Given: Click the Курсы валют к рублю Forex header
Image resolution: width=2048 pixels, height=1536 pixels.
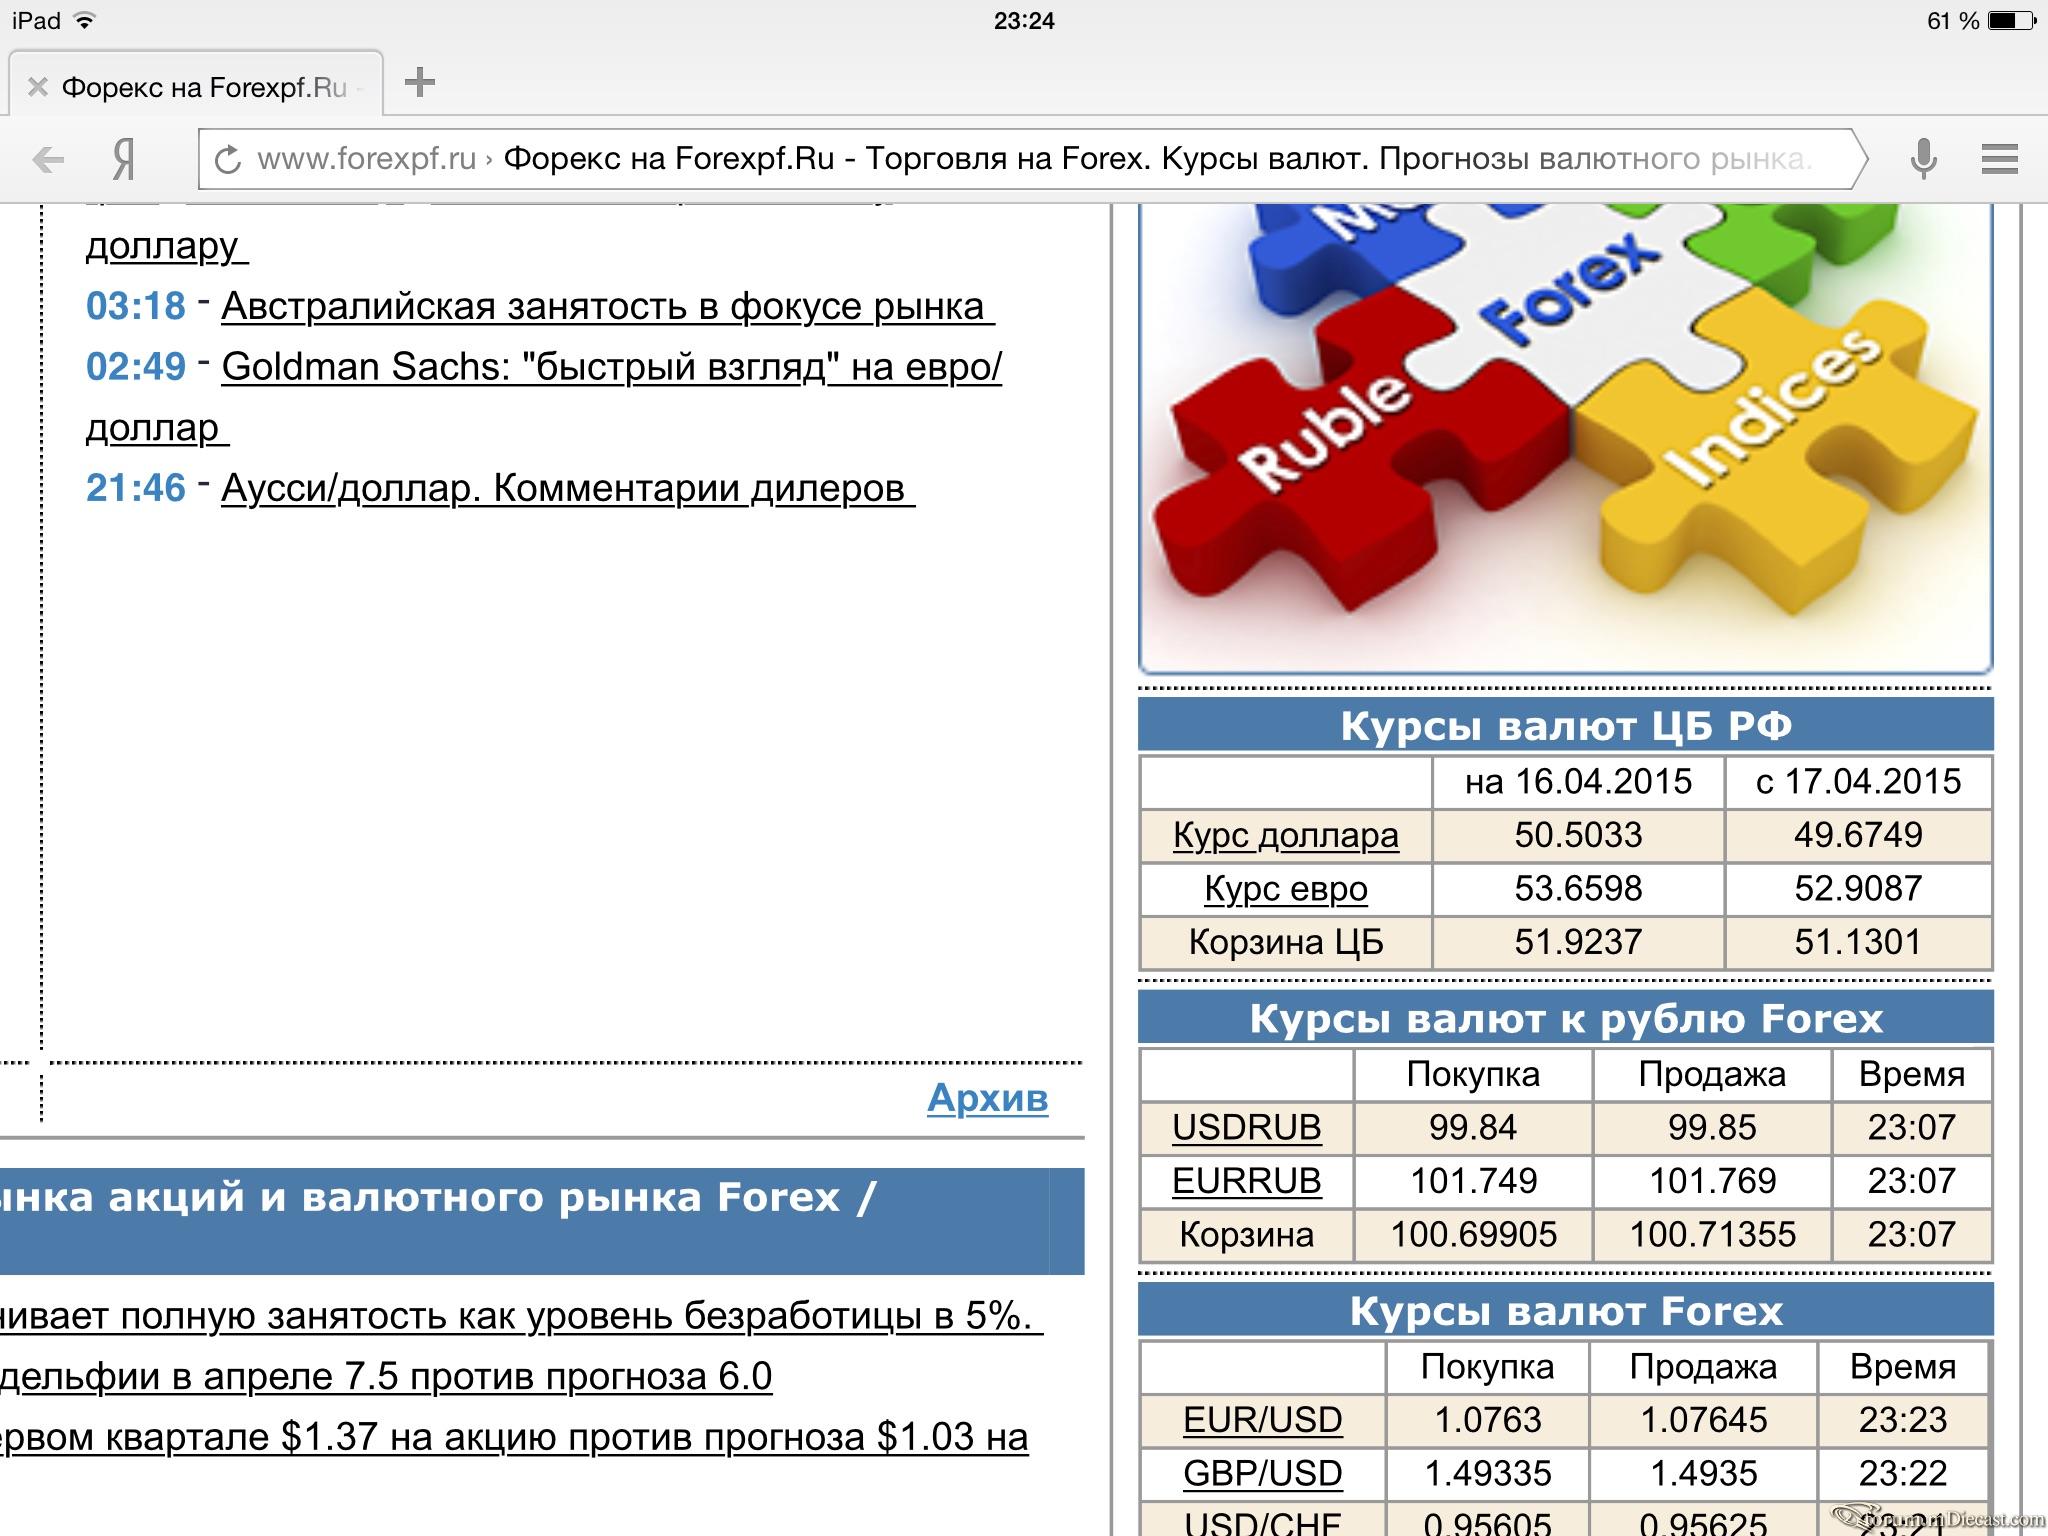Looking at the screenshot, I should click(1565, 1018).
